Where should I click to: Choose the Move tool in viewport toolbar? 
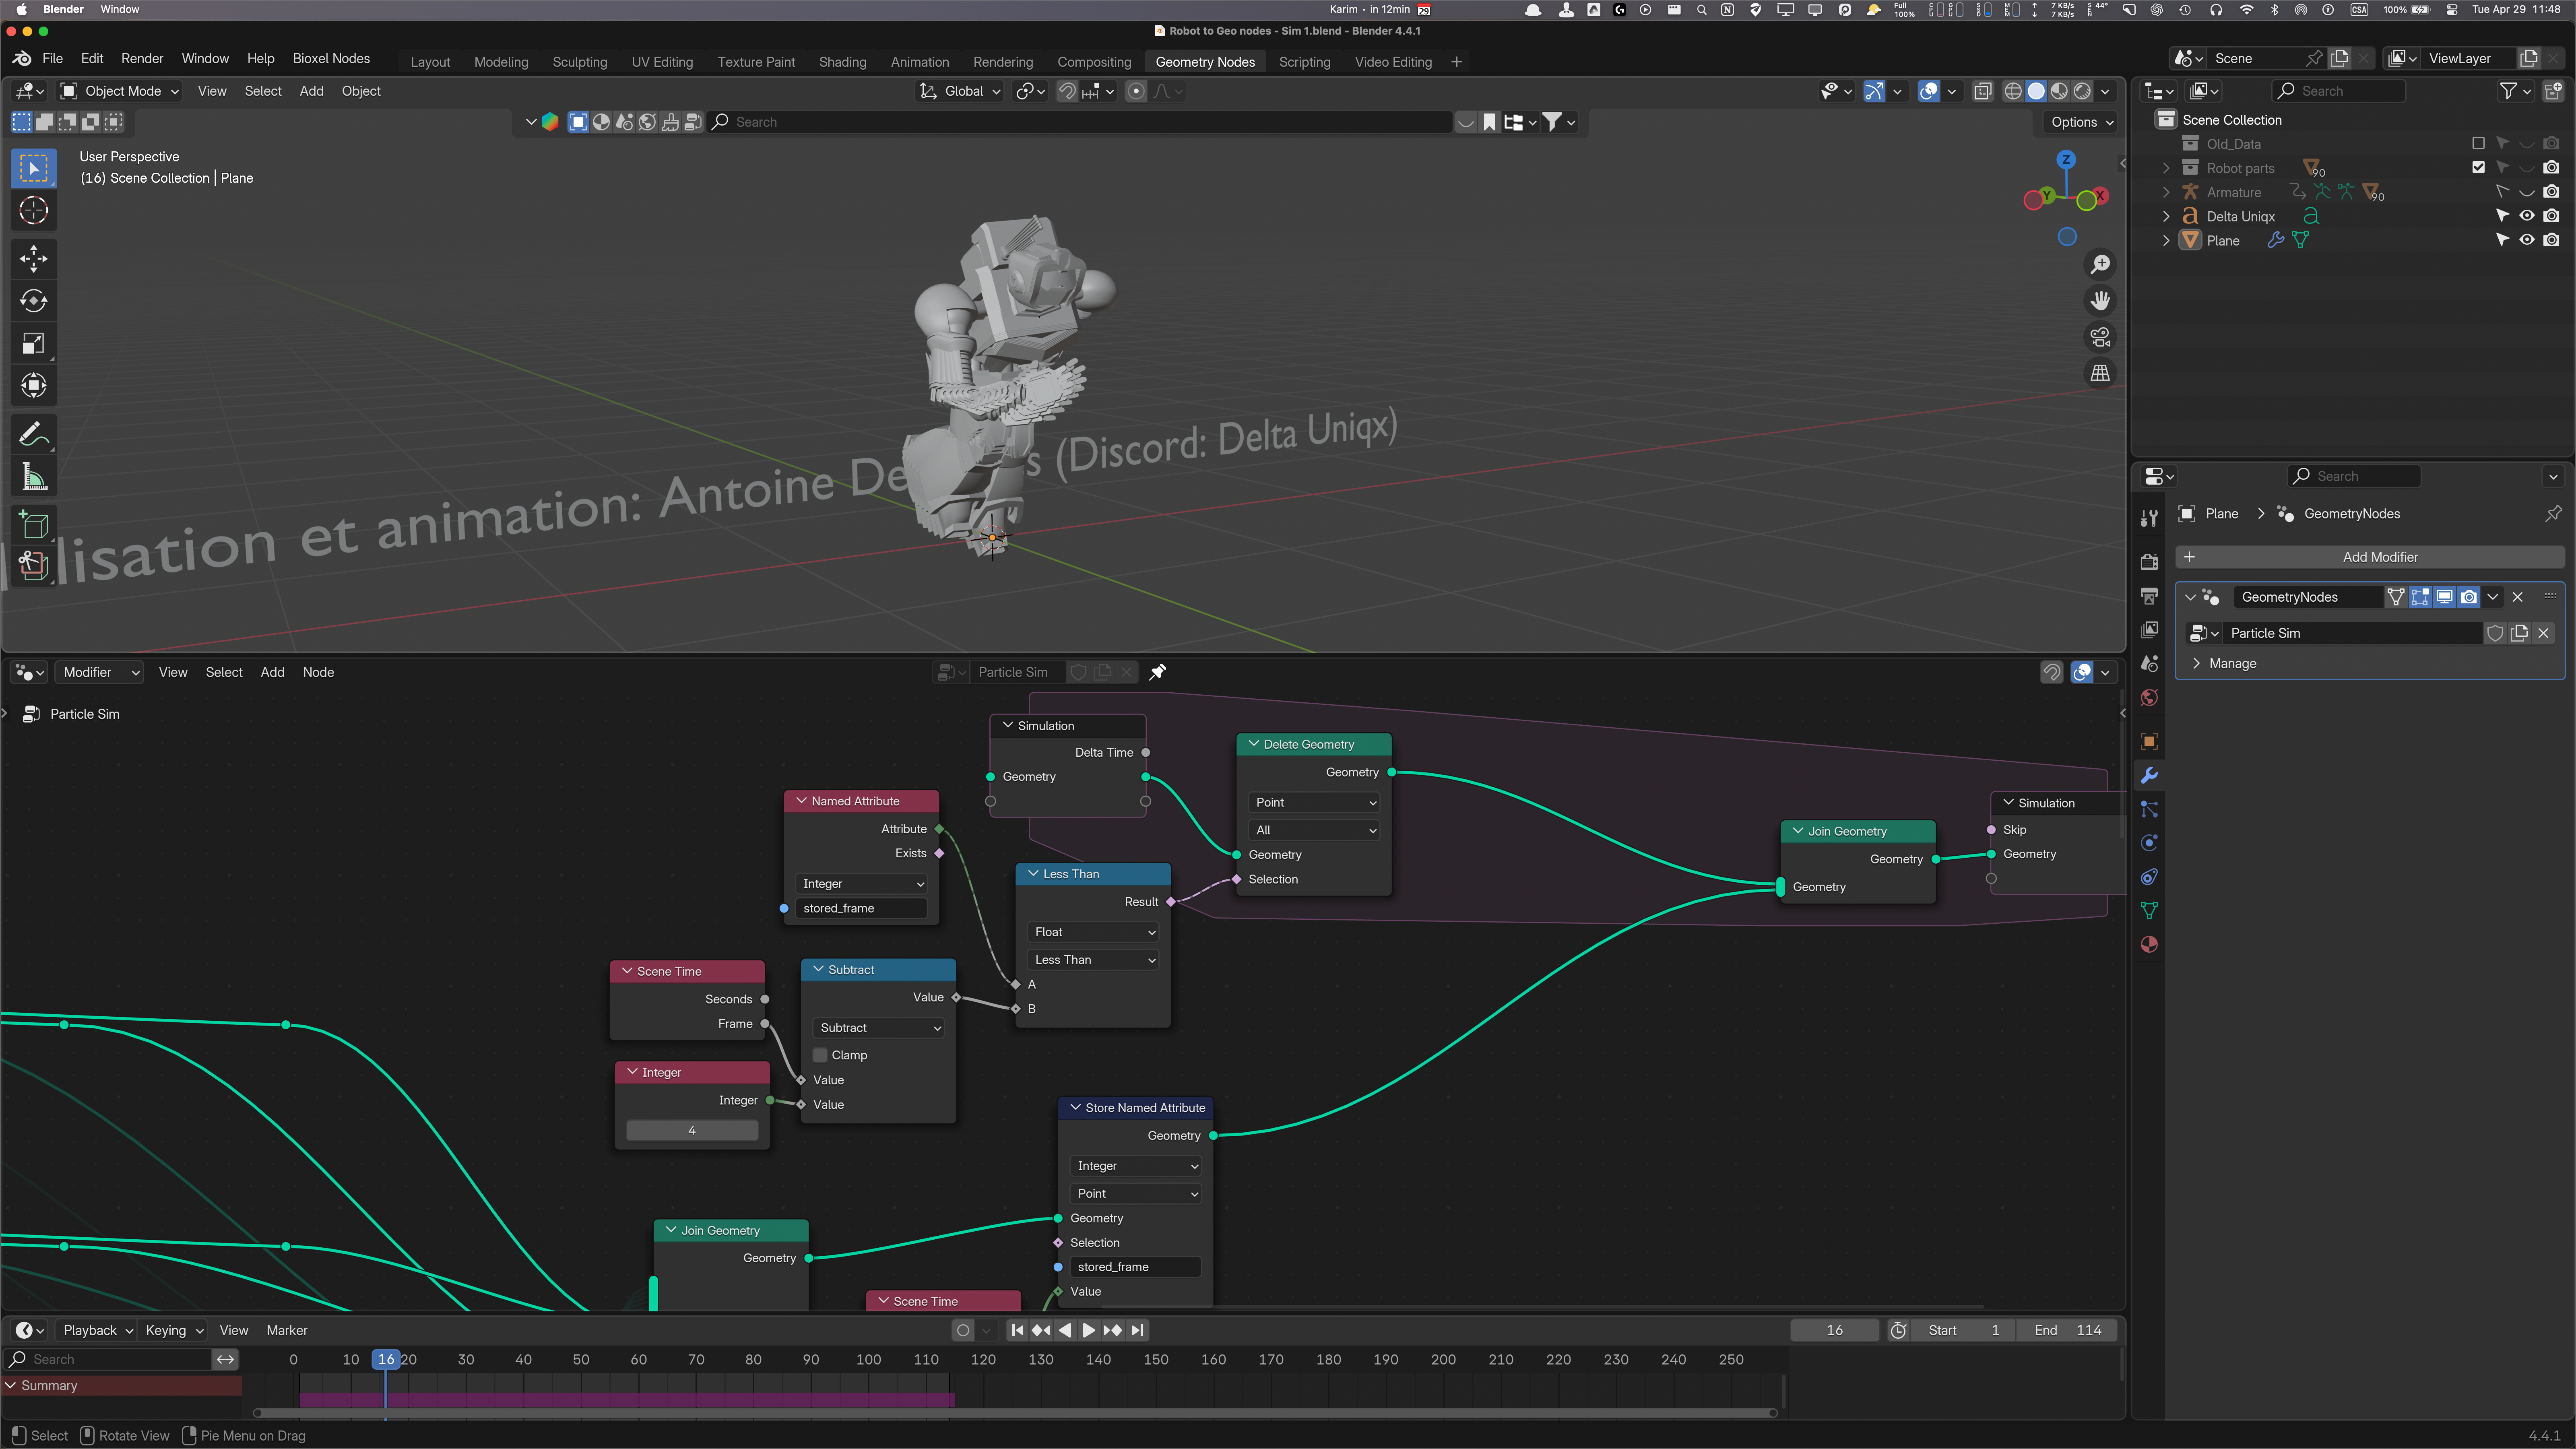tap(33, 259)
